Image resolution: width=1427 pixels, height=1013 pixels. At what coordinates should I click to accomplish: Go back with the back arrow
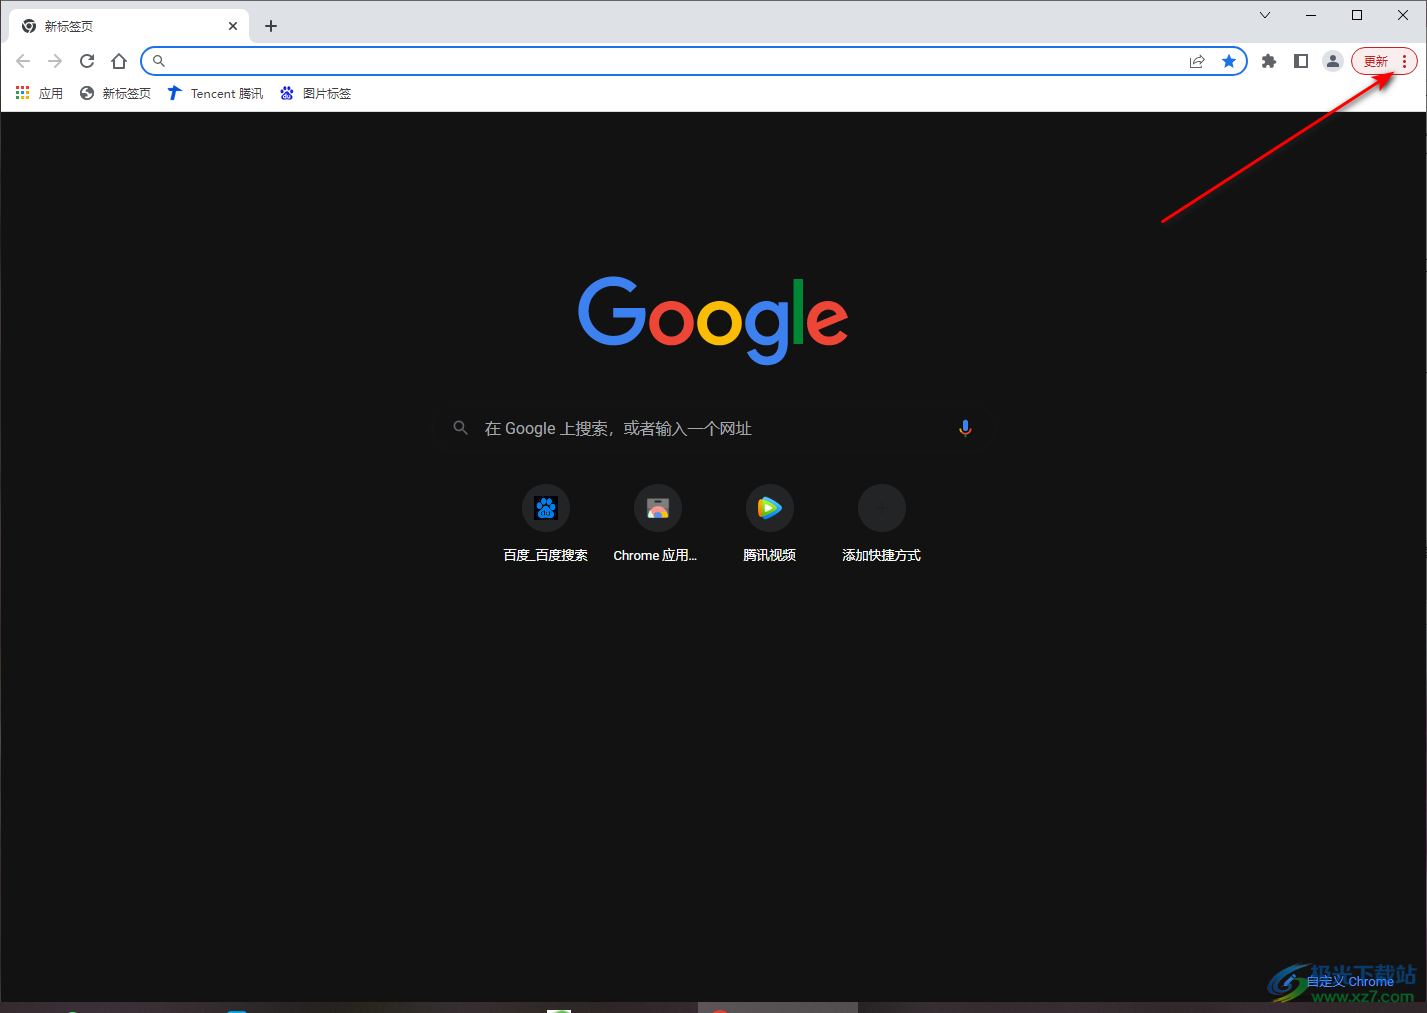click(23, 61)
